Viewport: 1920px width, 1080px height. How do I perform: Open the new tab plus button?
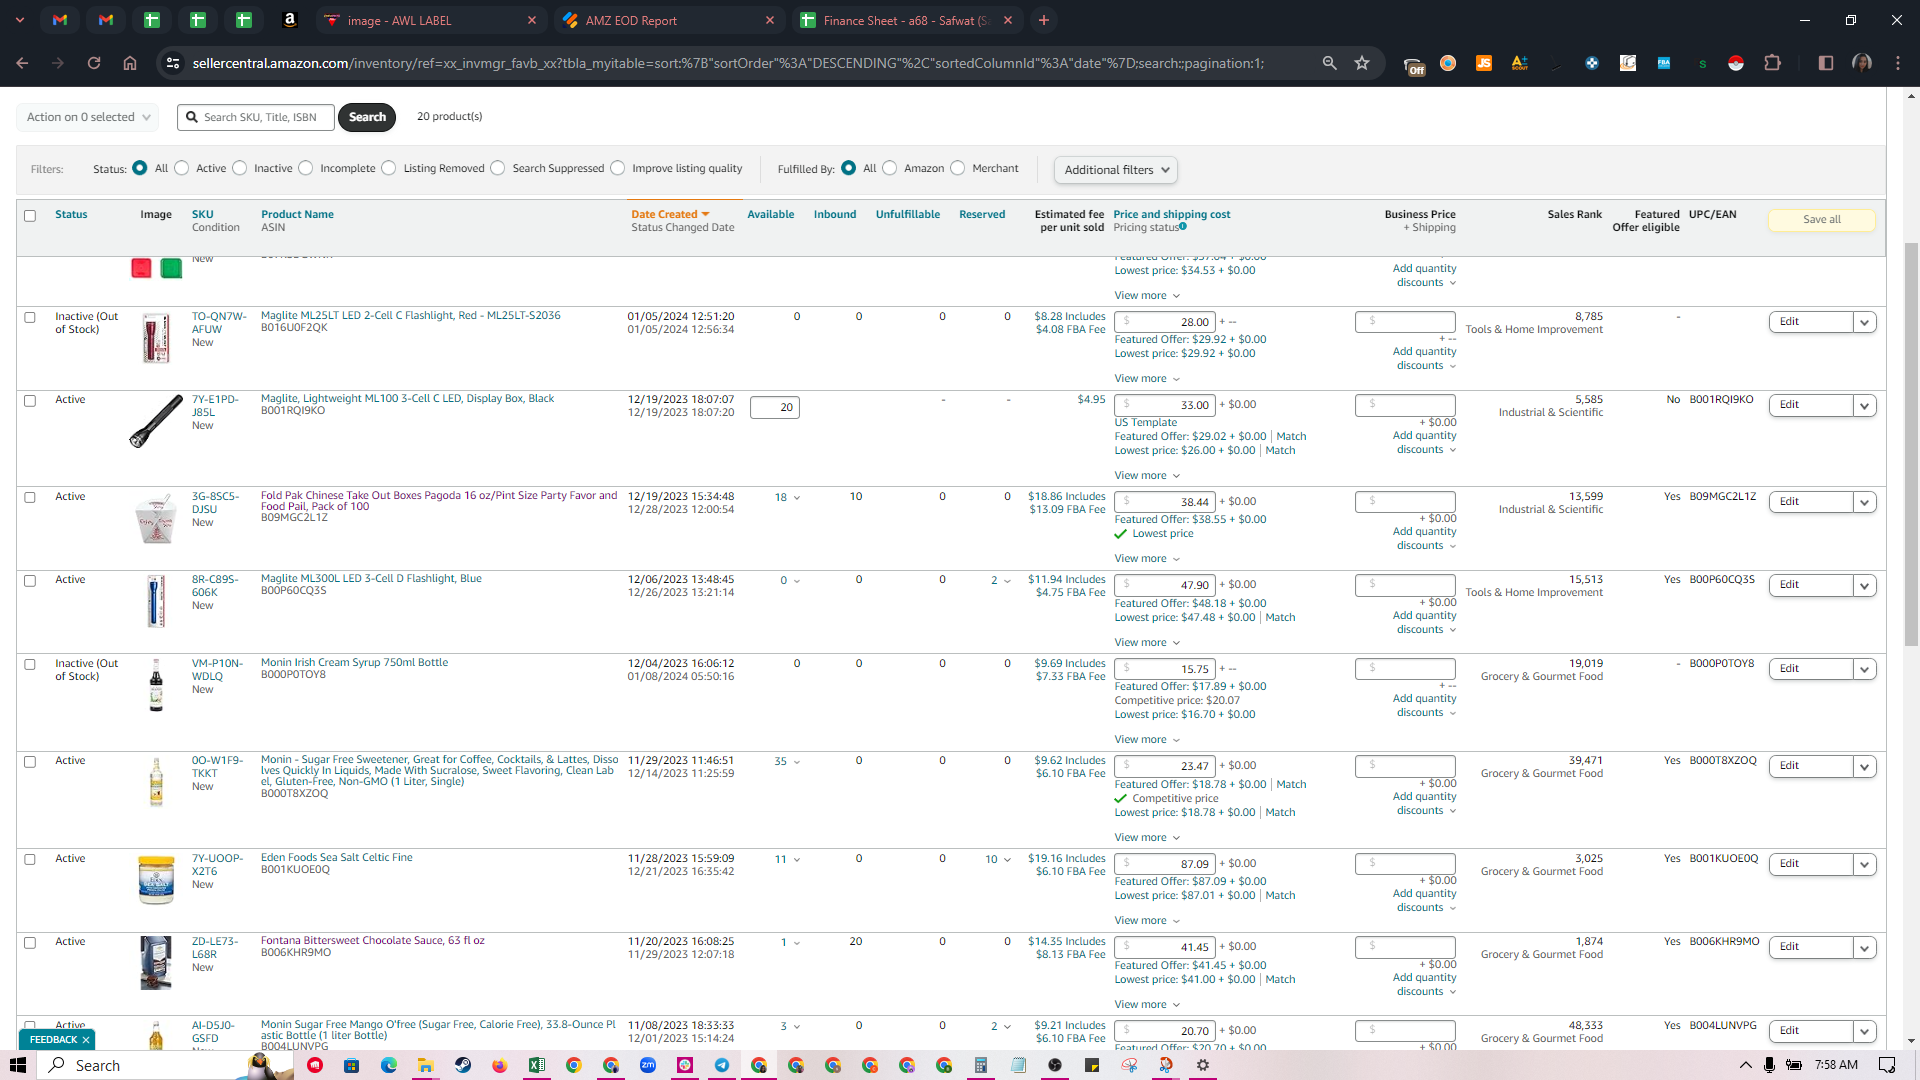click(x=1044, y=20)
